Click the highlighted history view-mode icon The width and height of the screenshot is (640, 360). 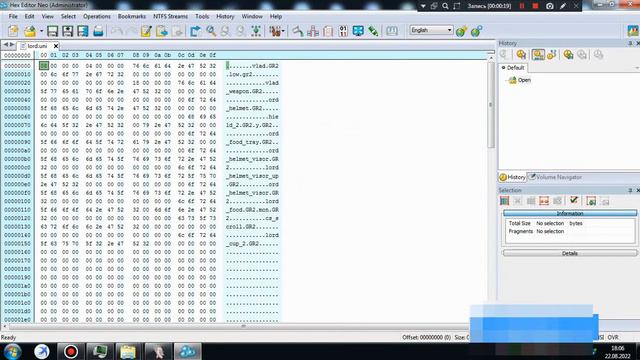(538, 55)
